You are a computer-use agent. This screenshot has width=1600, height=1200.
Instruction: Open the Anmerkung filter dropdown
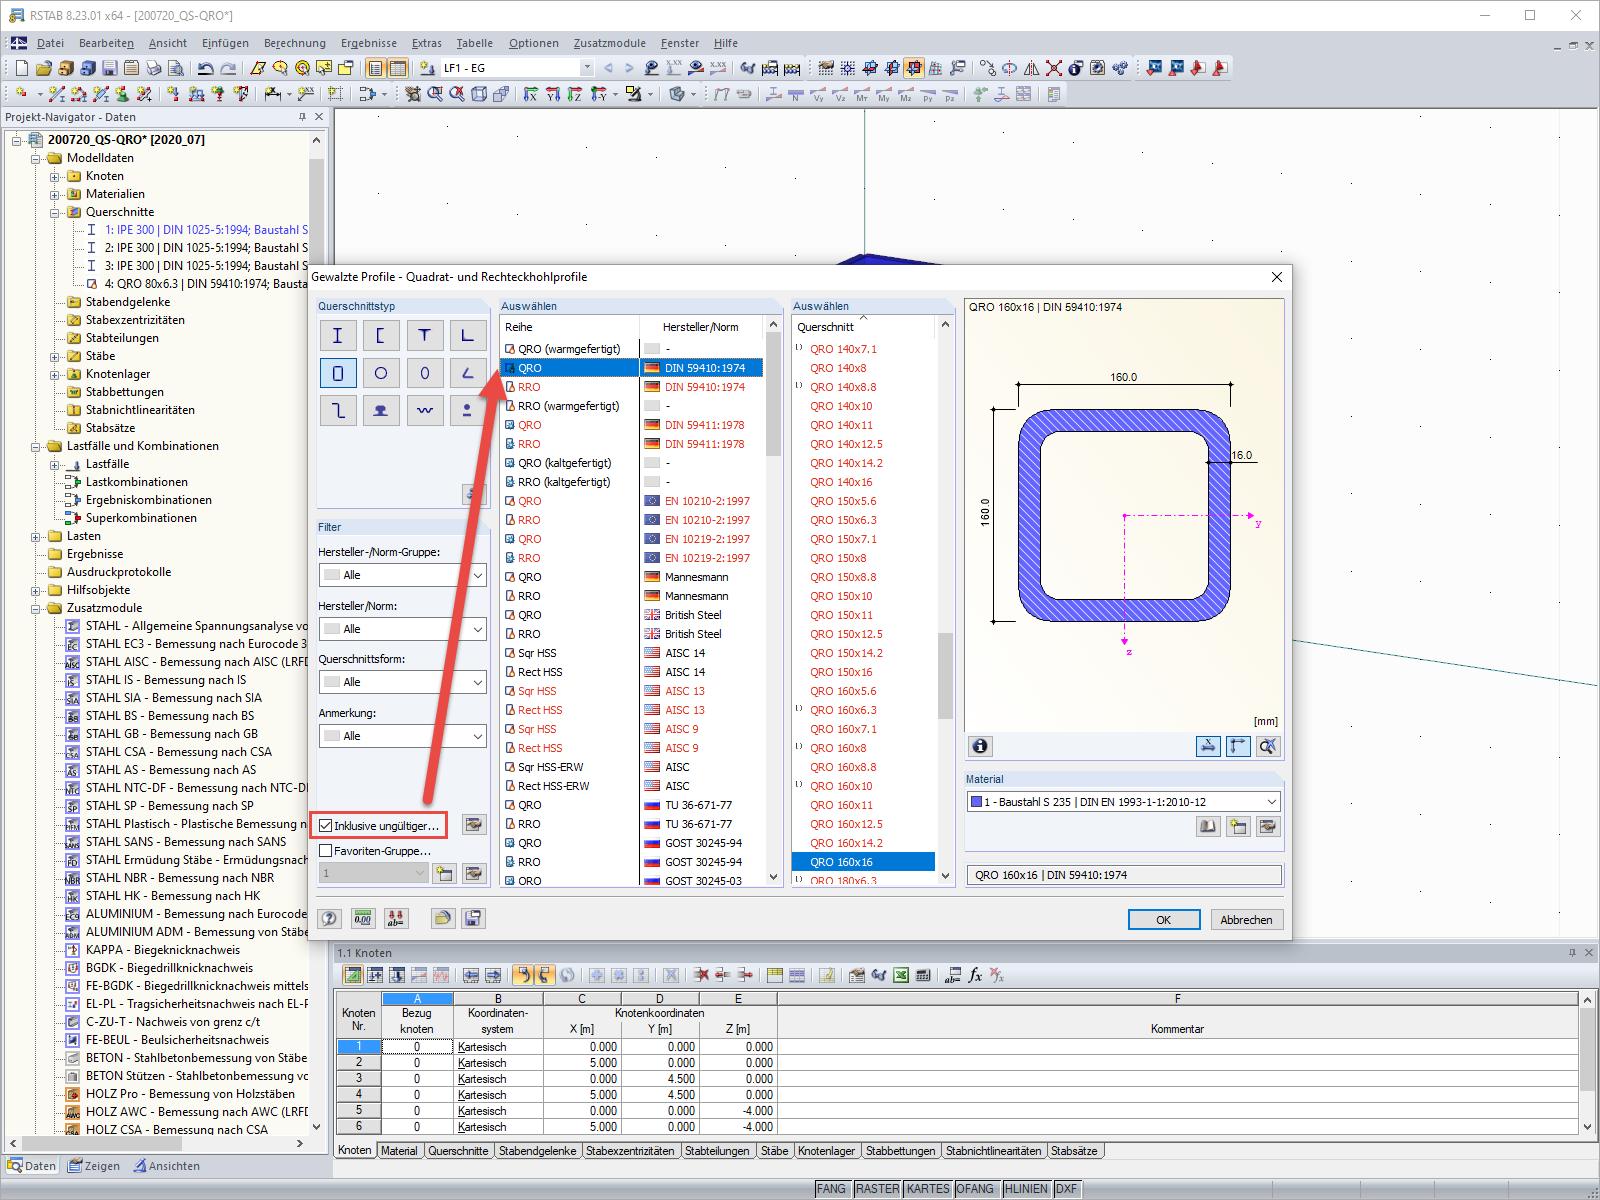pyautogui.click(x=403, y=736)
